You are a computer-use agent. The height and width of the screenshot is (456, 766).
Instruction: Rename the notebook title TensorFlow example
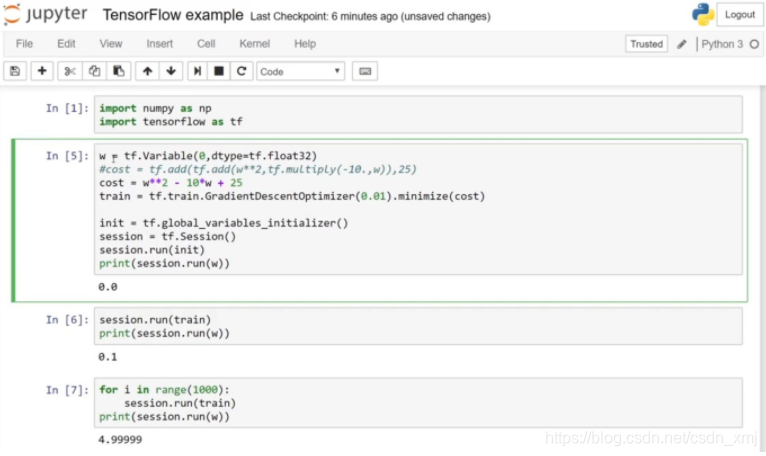point(173,15)
